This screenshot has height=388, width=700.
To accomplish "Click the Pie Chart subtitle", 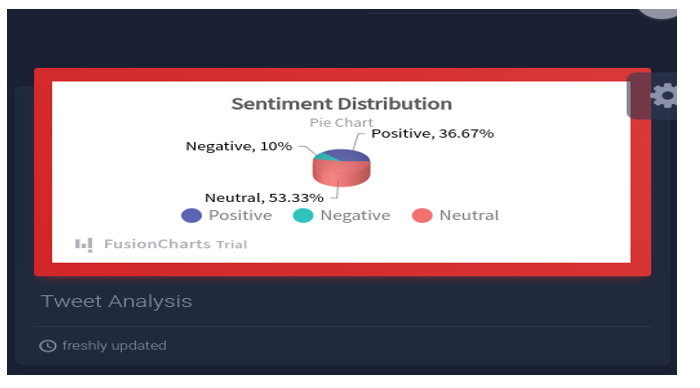I will tap(341, 122).
